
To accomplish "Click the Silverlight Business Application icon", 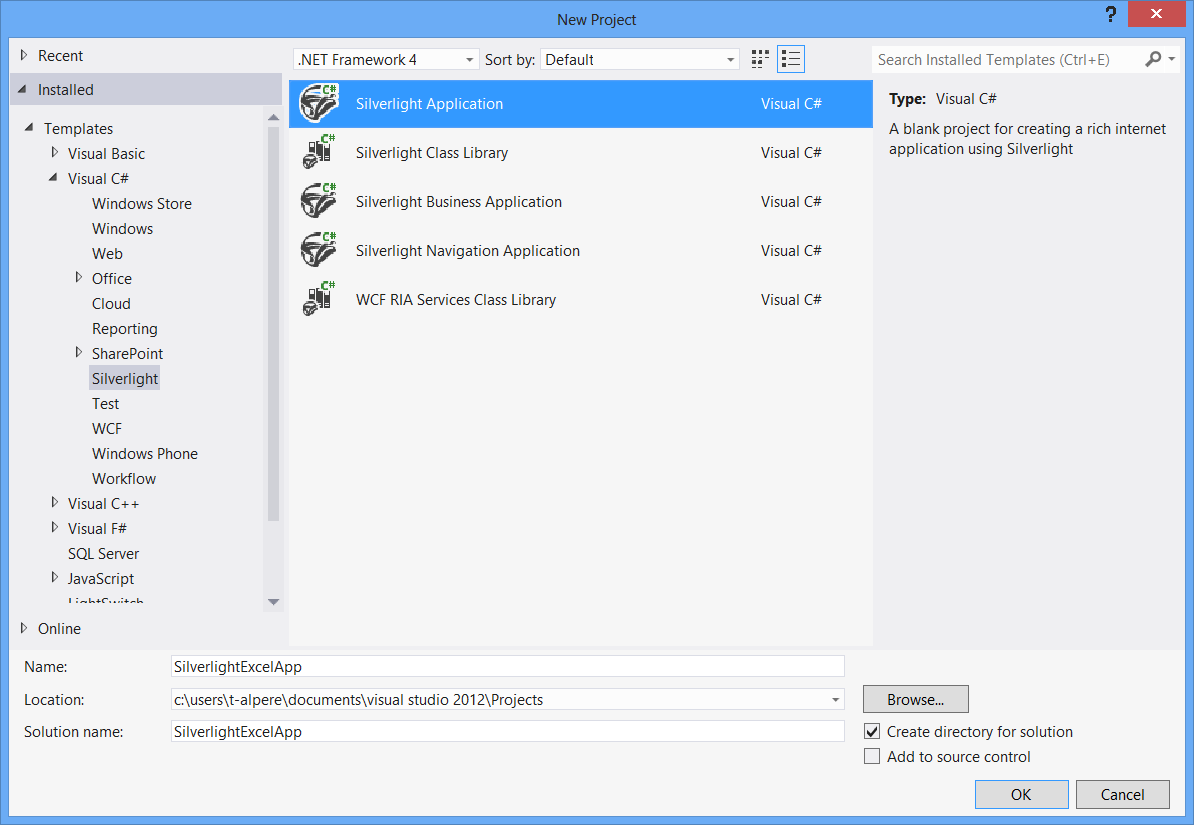I will coord(319,202).
